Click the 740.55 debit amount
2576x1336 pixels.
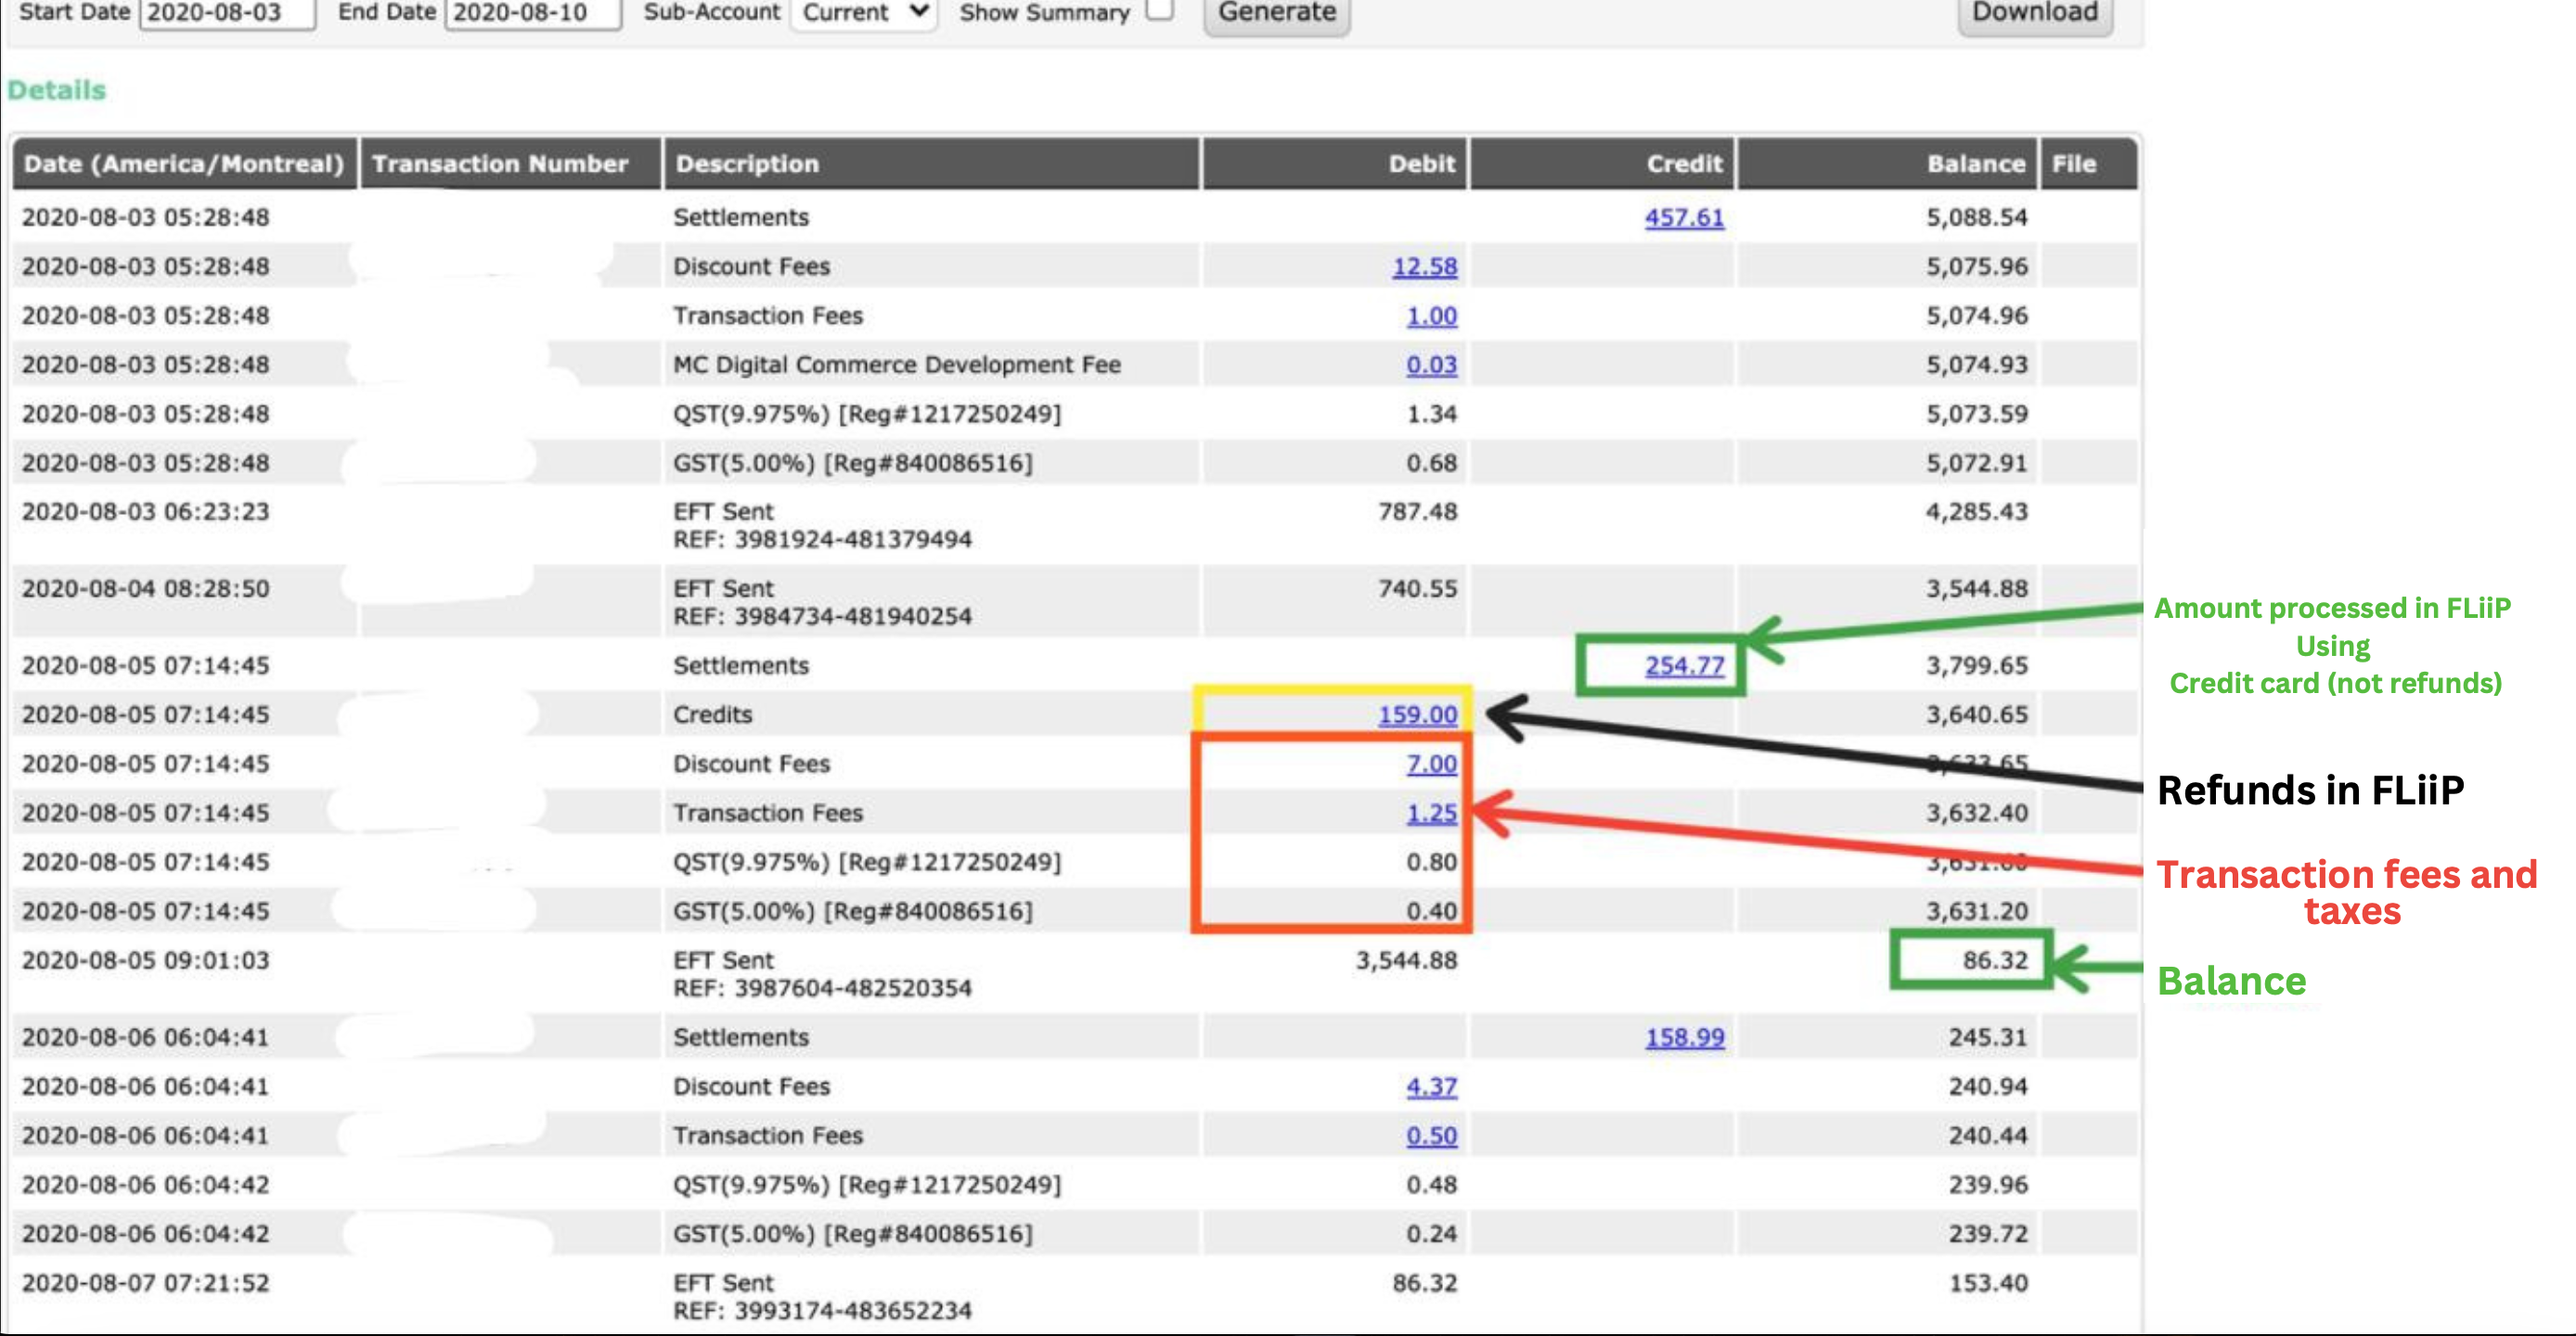pos(1417,588)
